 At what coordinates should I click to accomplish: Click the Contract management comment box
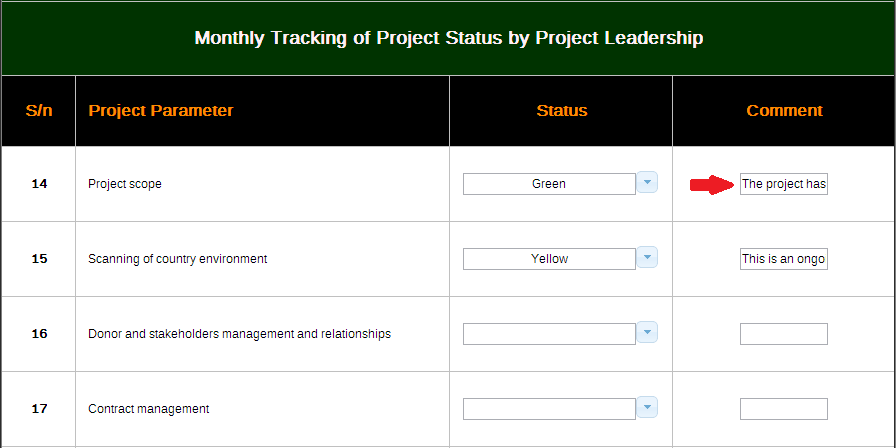point(784,409)
